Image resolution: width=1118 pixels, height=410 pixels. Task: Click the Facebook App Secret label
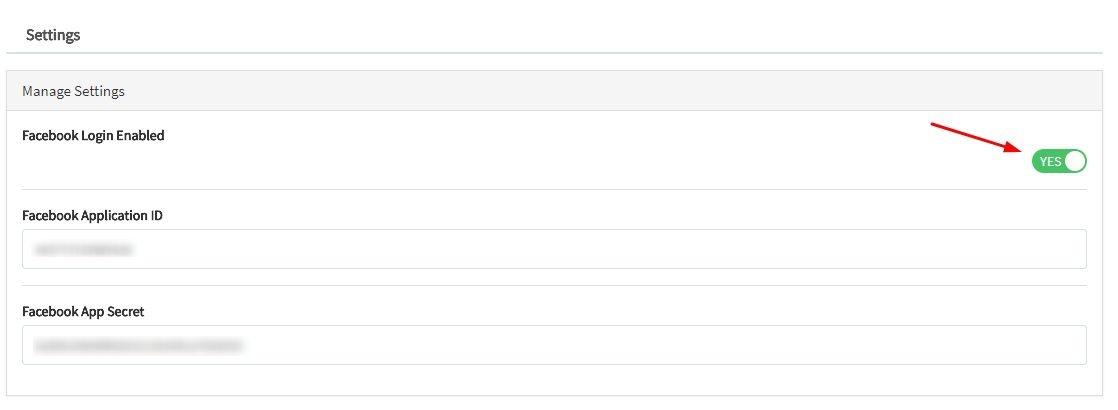coord(83,311)
